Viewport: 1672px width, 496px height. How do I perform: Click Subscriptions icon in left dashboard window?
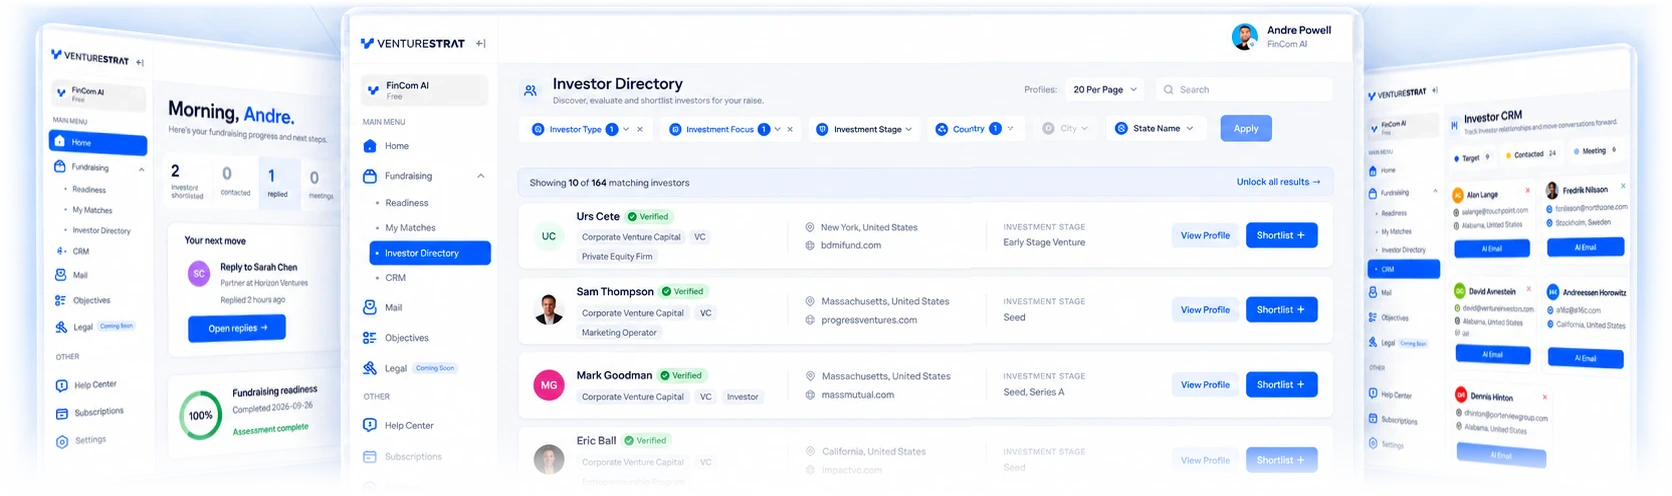(62, 413)
